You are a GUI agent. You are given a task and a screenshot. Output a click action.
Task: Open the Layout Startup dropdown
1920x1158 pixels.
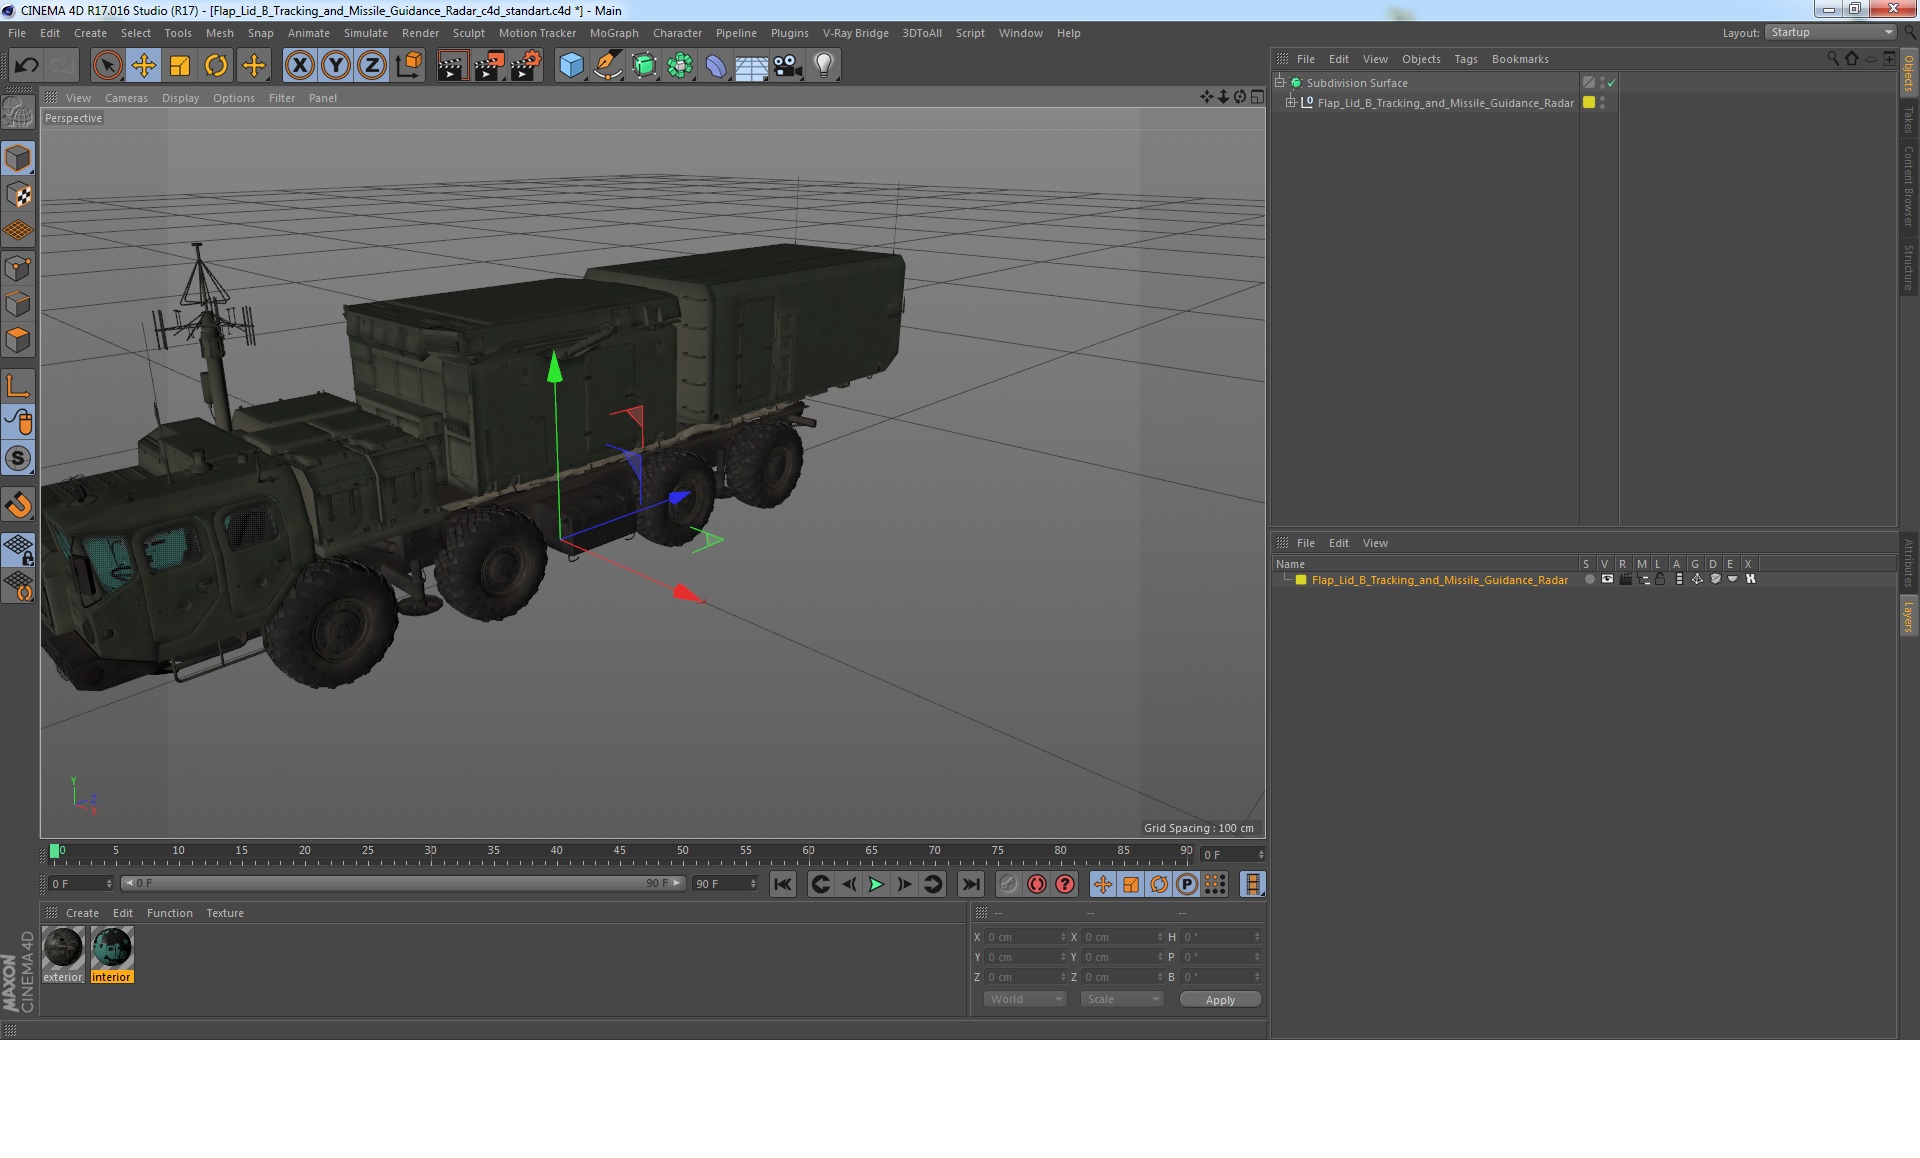[1831, 32]
